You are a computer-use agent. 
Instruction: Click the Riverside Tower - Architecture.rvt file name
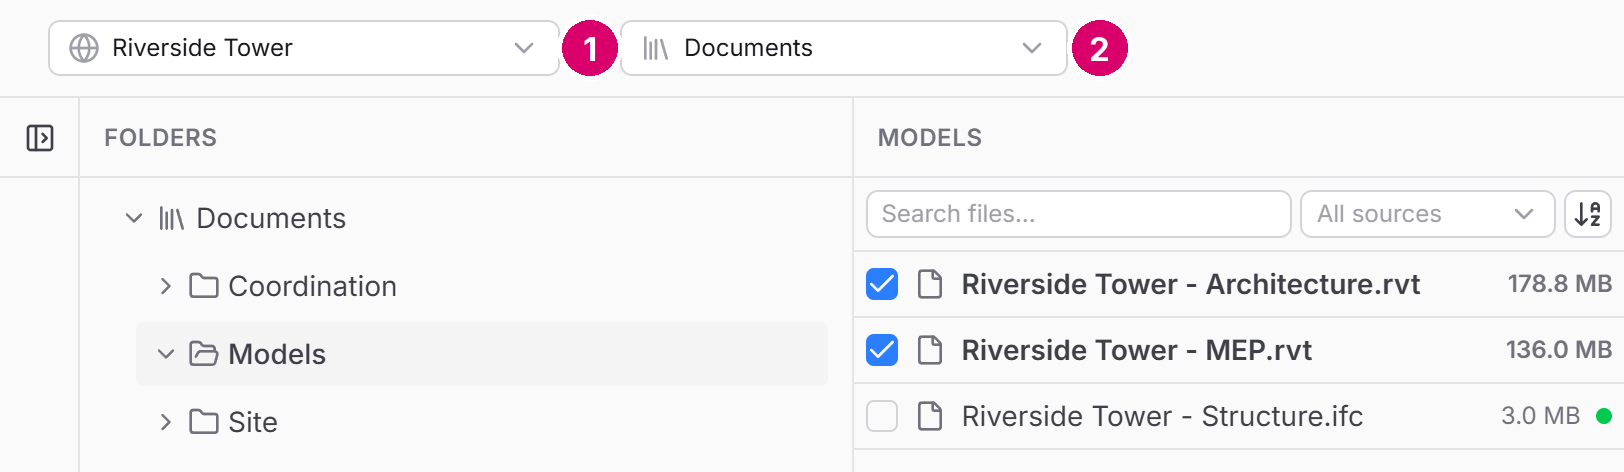[1191, 284]
